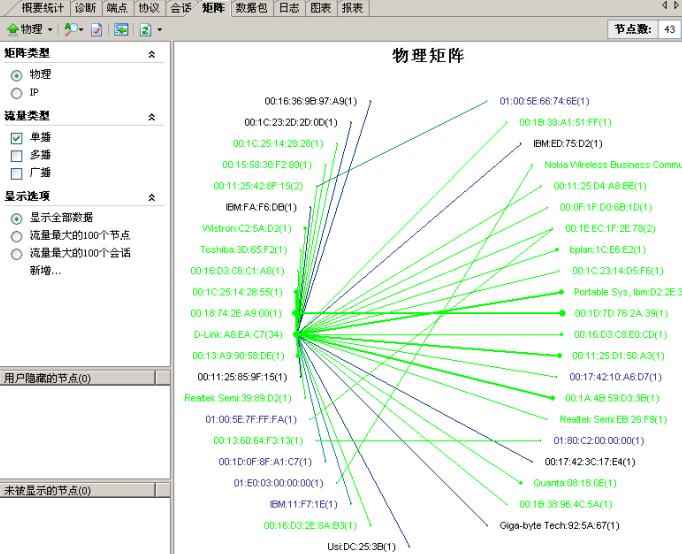Enable the 广播 traffic checkbox
The image size is (682, 554).
[15, 173]
